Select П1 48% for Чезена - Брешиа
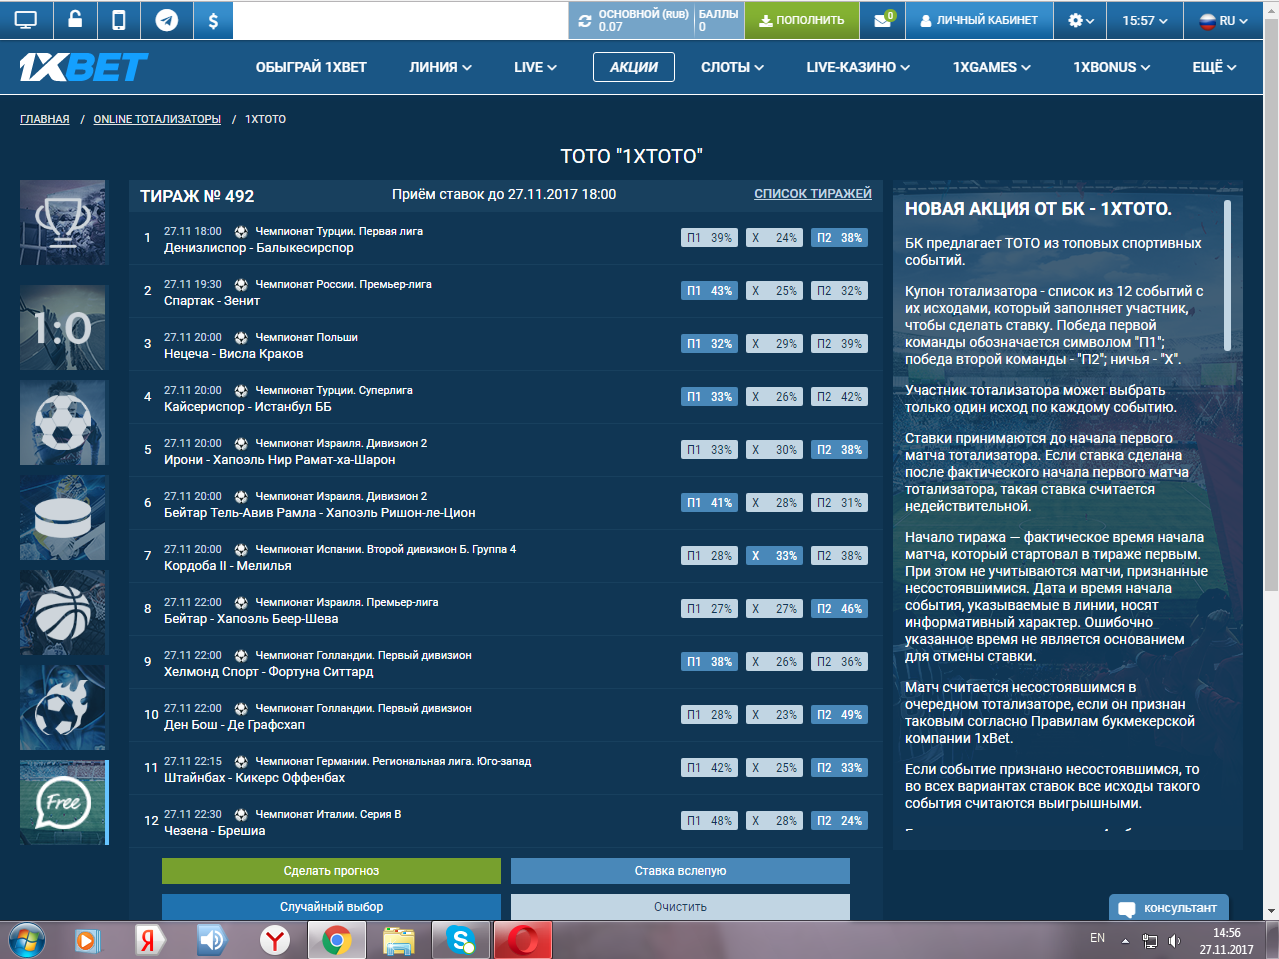 (x=710, y=821)
